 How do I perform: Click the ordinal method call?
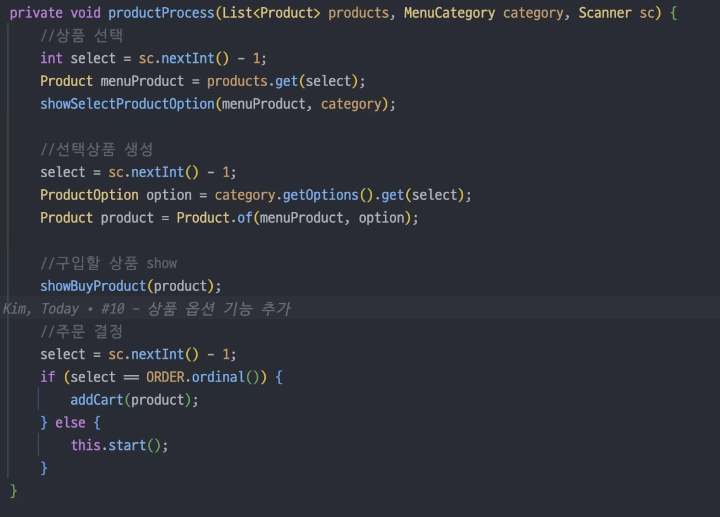(218, 377)
